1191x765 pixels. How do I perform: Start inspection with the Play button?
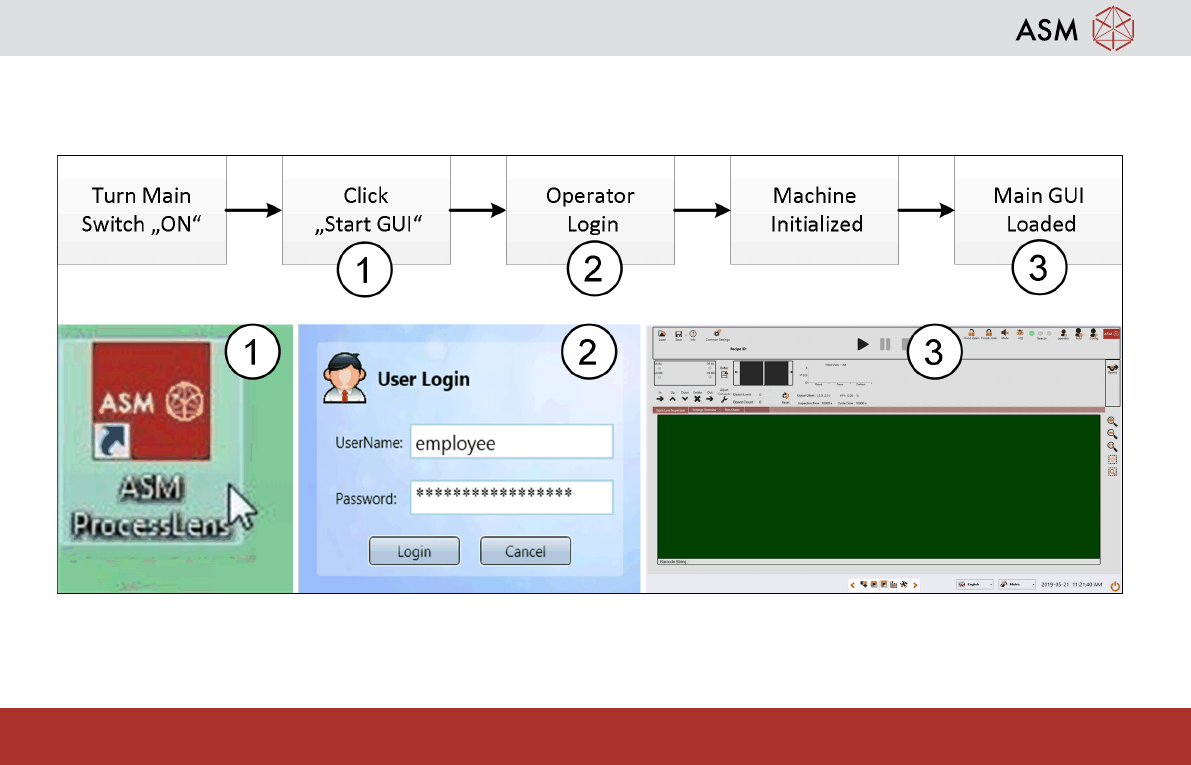coord(862,344)
